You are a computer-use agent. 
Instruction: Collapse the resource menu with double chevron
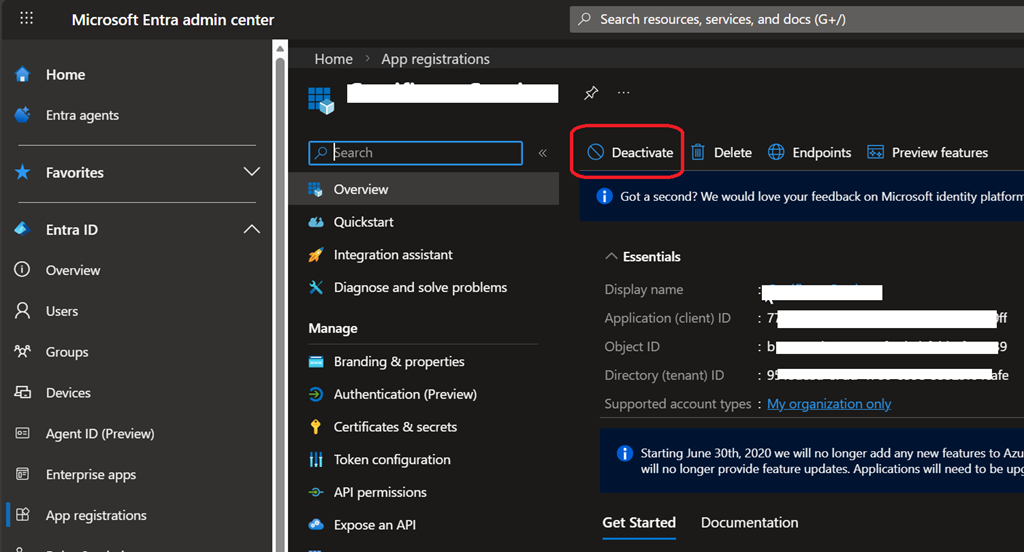pos(543,153)
